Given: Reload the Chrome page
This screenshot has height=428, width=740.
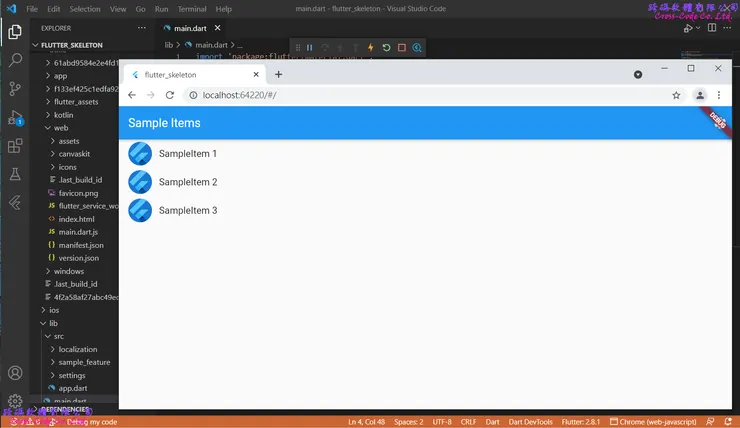Looking at the screenshot, I should tap(170, 95).
